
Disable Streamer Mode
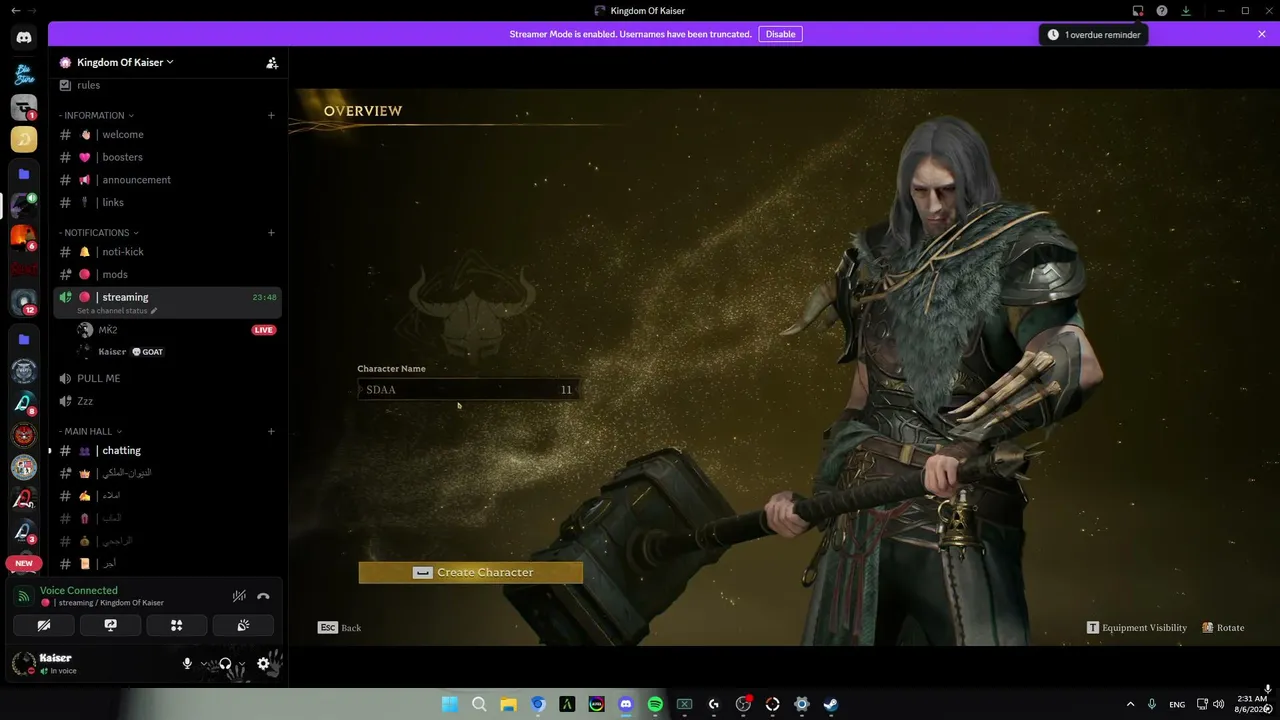pyautogui.click(x=780, y=34)
